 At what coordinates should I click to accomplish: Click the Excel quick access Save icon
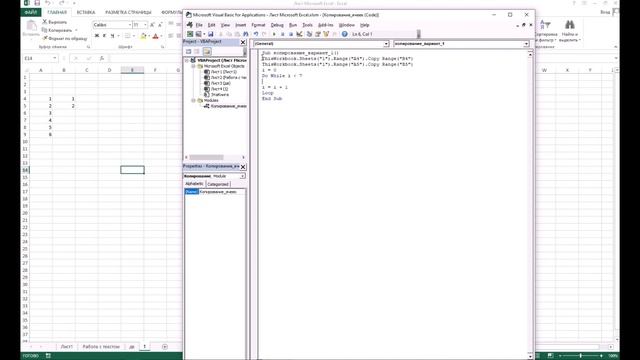(37, 3)
